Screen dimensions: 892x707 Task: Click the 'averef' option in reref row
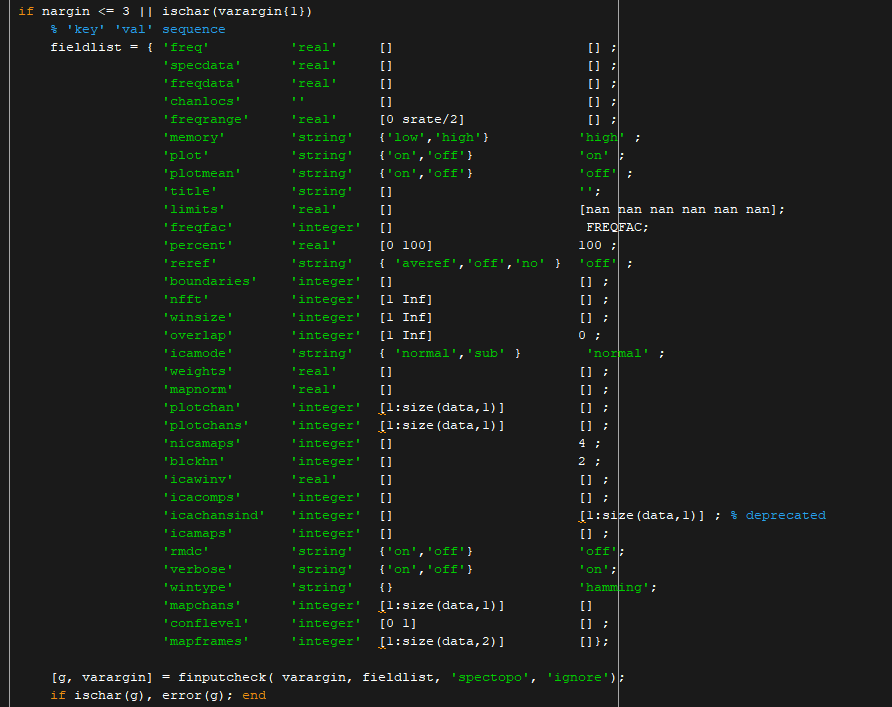pos(429,263)
